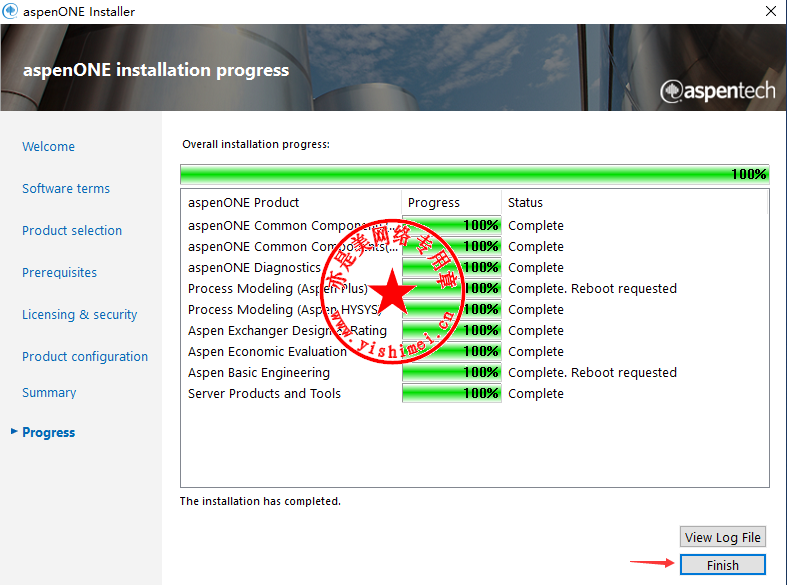The height and width of the screenshot is (585, 787).
Task: Click the Finish button
Action: point(722,565)
